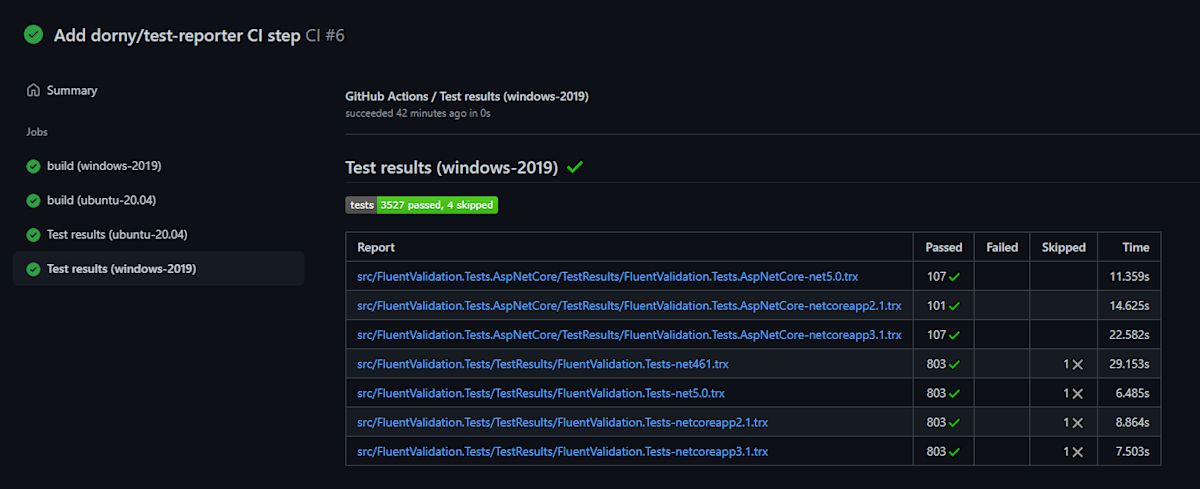Open the AspNetCore-netcoreapp2.1.trx report link
Screen dimensions: 1200x489
pyautogui.click(x=629, y=306)
